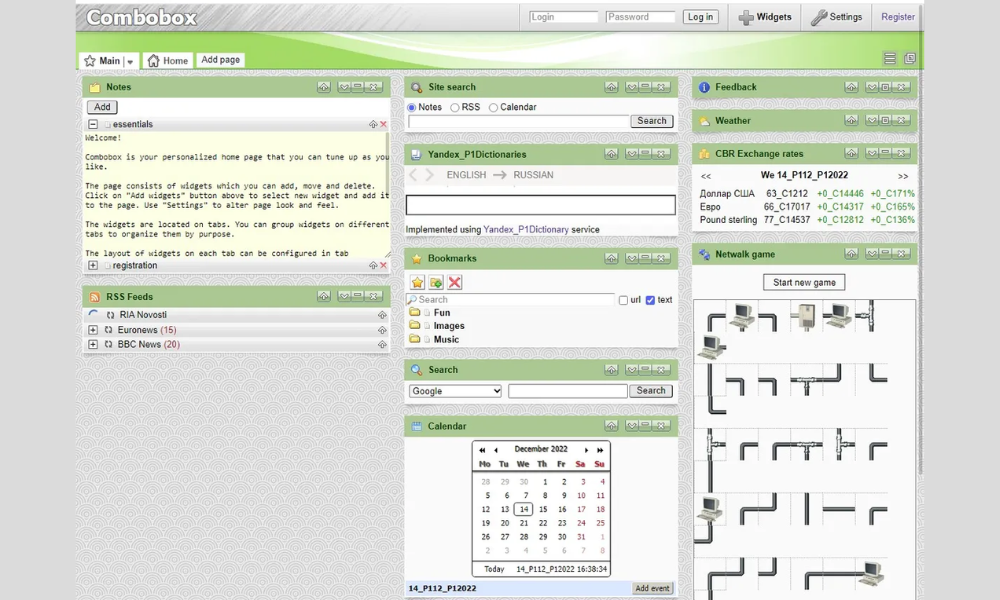Select the RSS radio in Site search
The height and width of the screenshot is (600, 1000).
coord(455,108)
